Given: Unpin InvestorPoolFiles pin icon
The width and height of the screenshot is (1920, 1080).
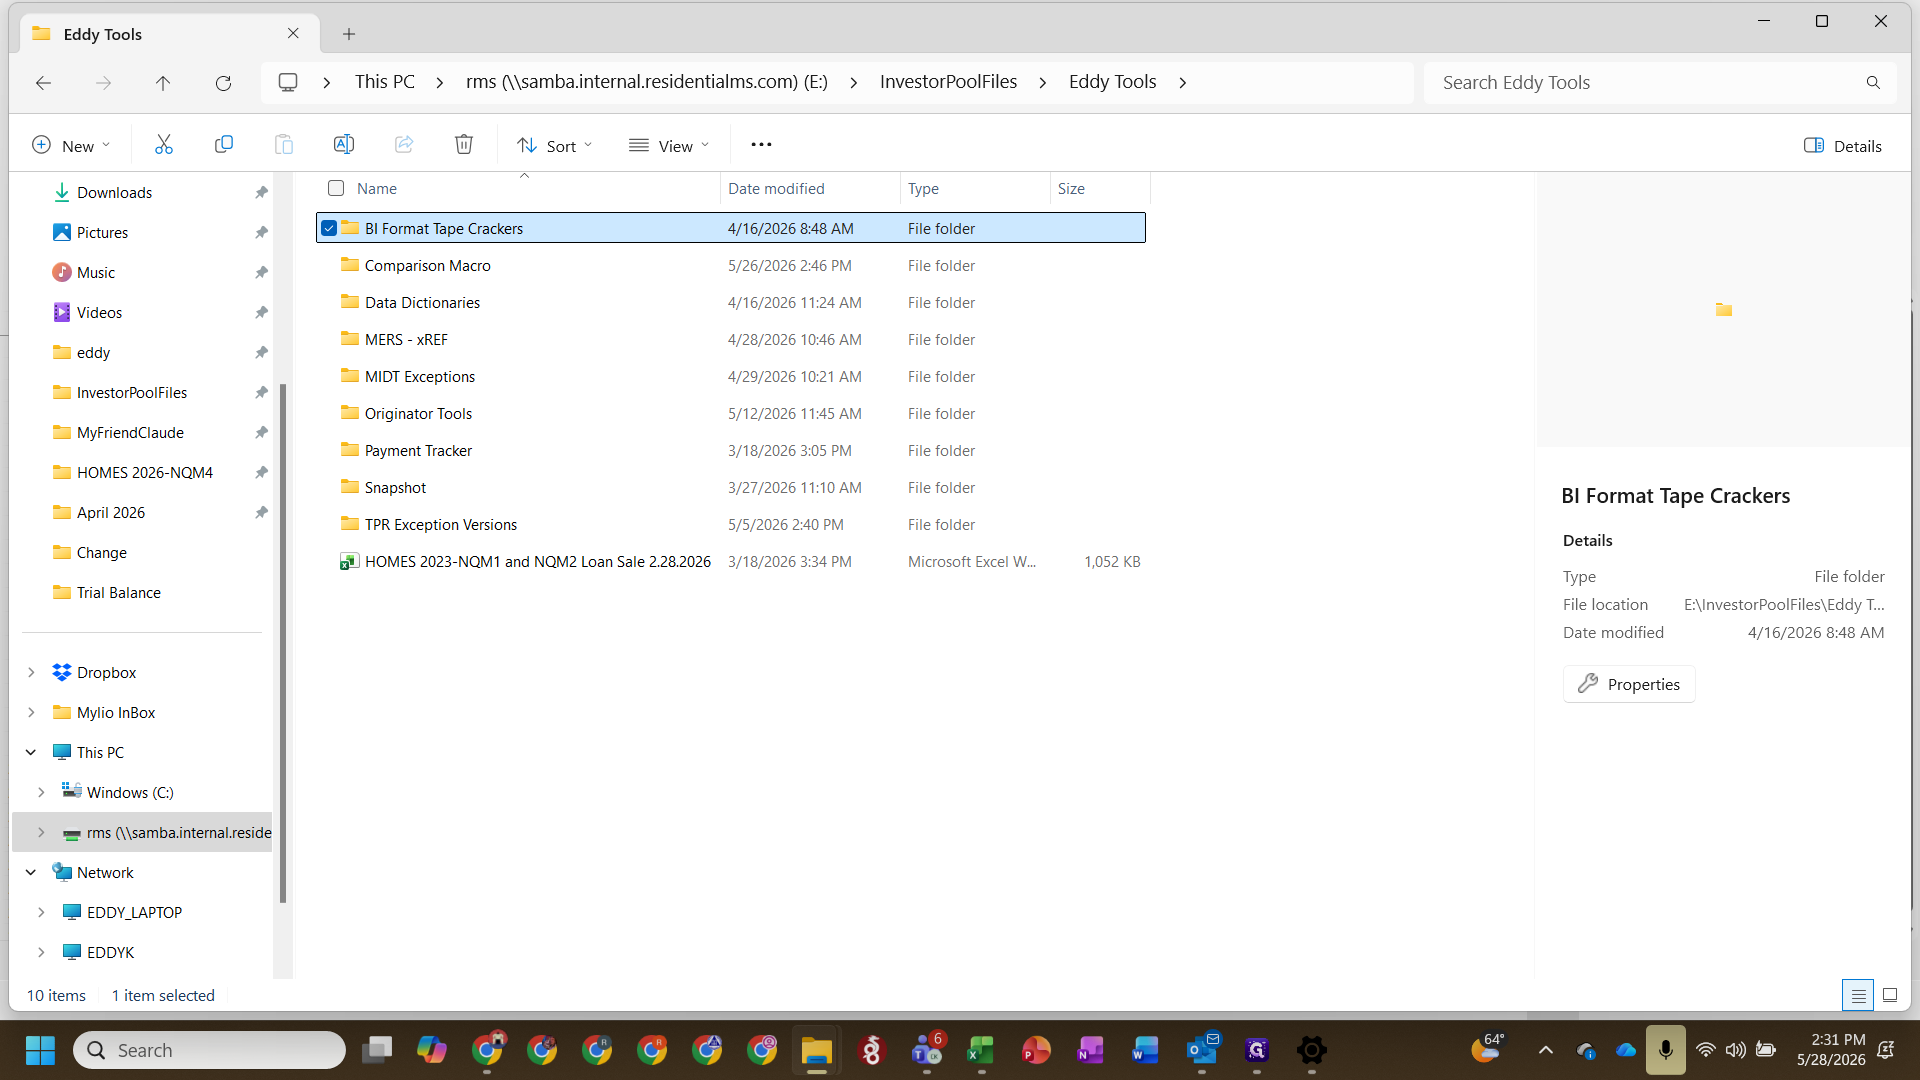Looking at the screenshot, I should click(261, 392).
